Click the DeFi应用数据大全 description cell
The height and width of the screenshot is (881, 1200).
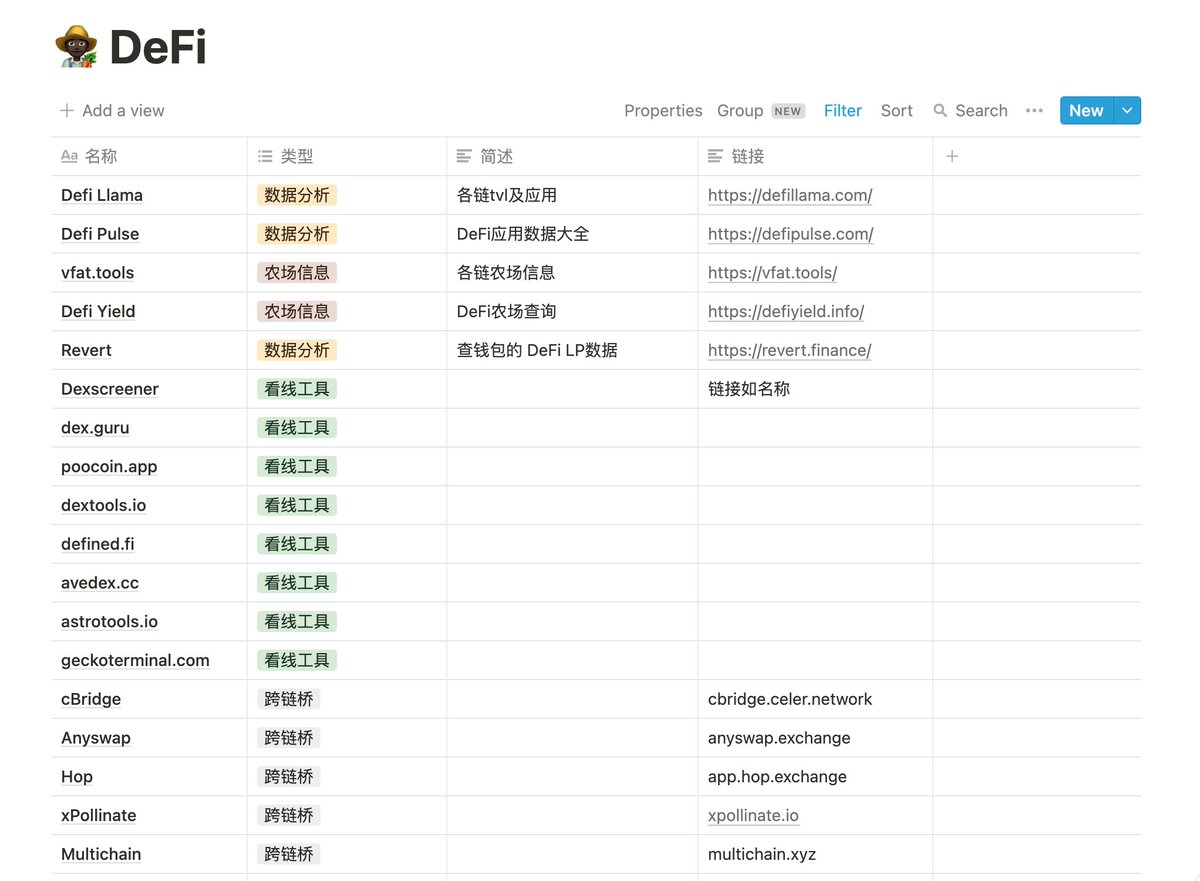click(572, 234)
